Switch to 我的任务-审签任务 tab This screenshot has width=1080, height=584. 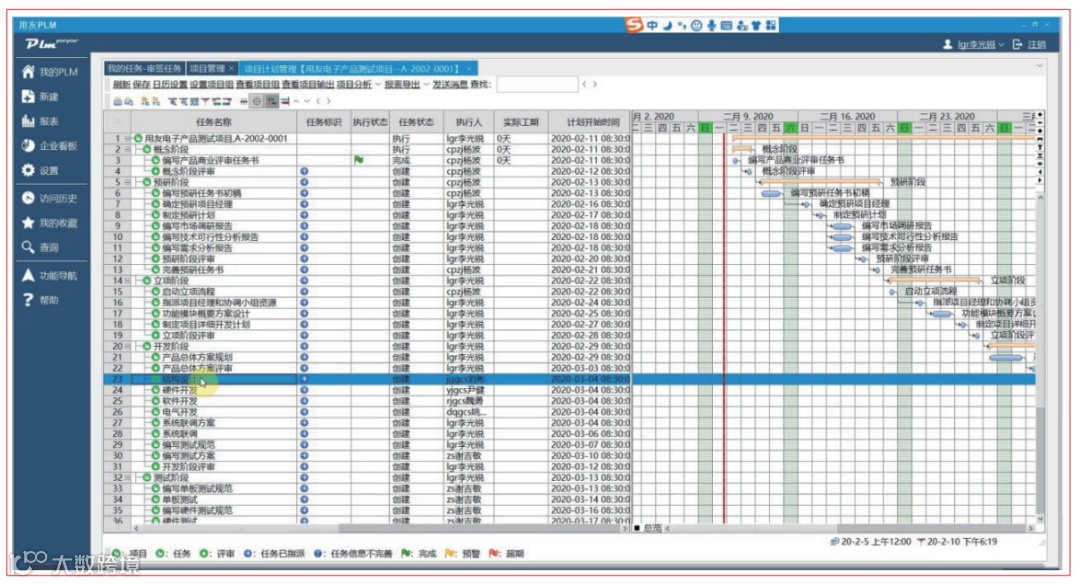[145, 69]
